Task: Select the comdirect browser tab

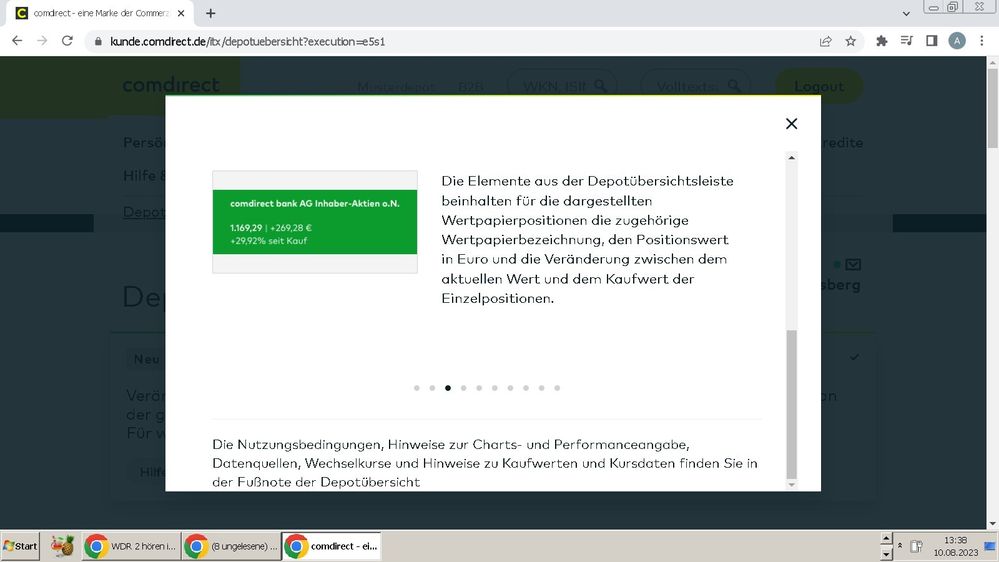Action: pos(101,13)
